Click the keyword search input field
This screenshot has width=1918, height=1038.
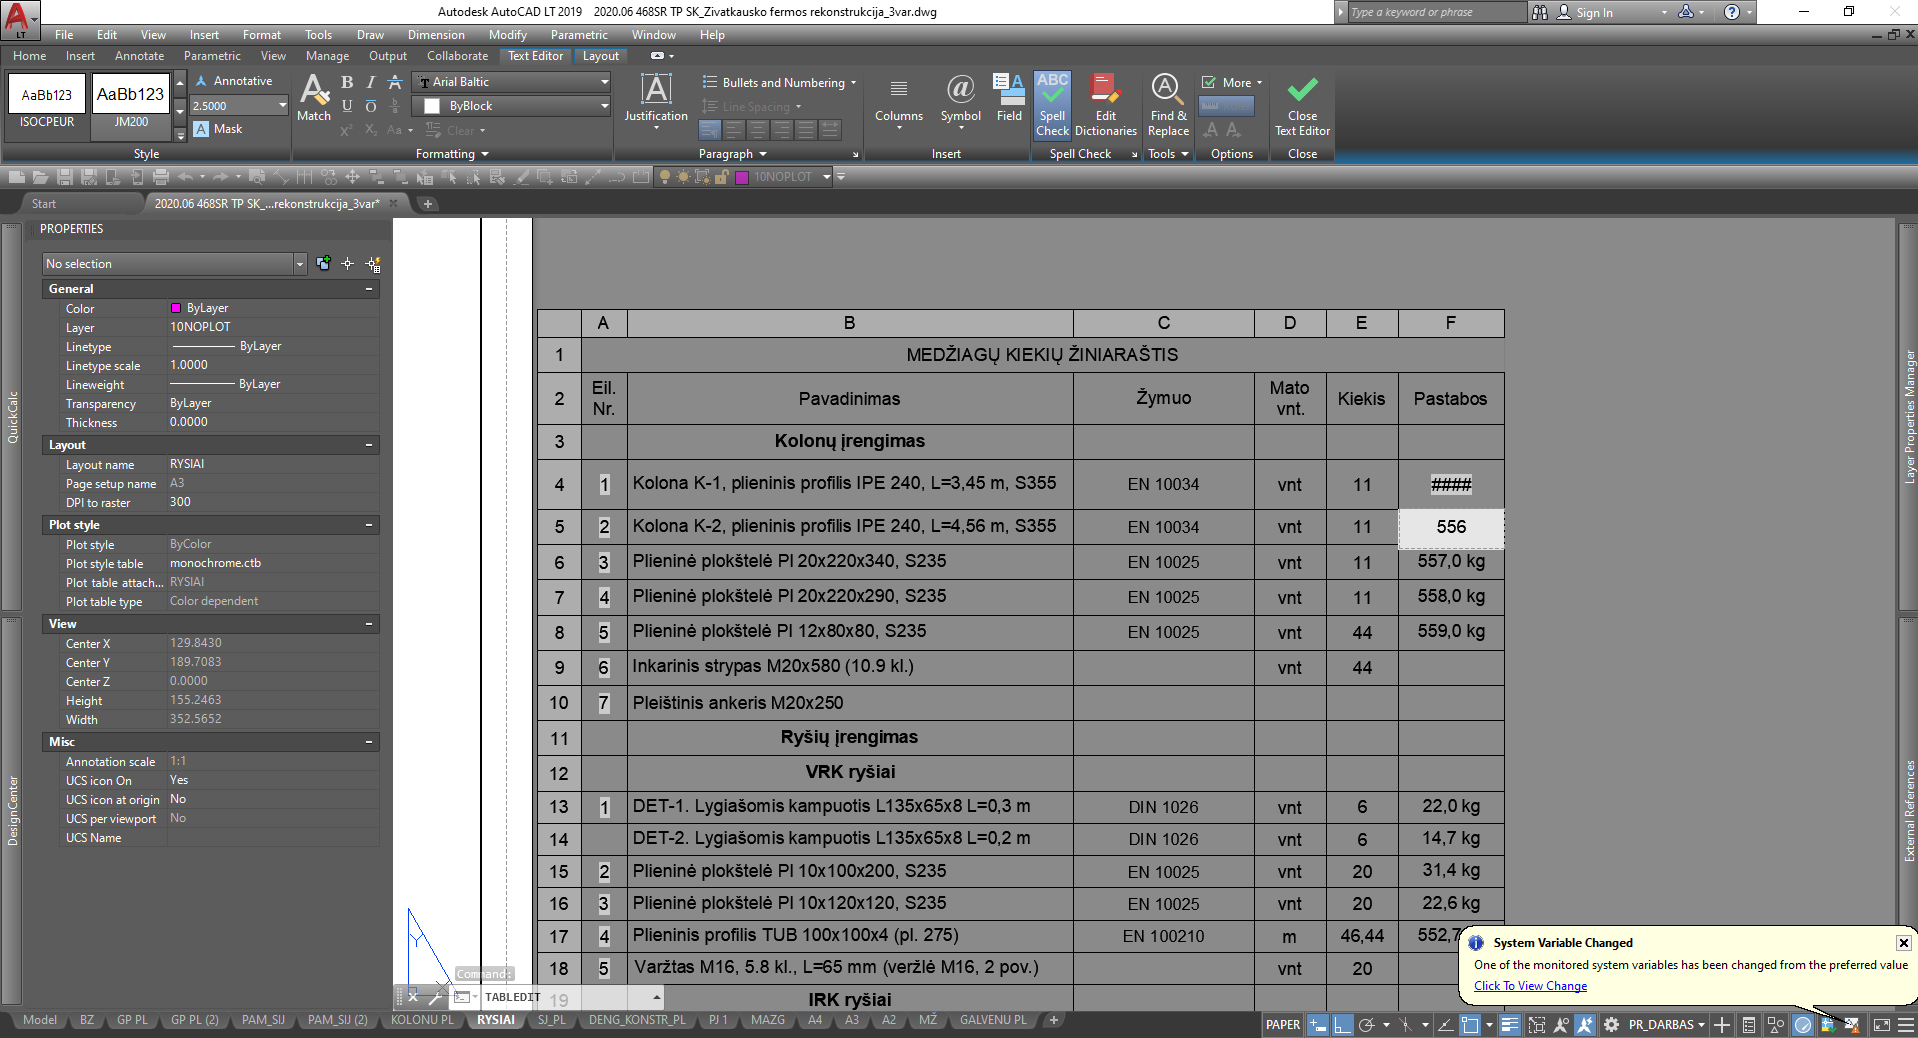tap(1435, 12)
